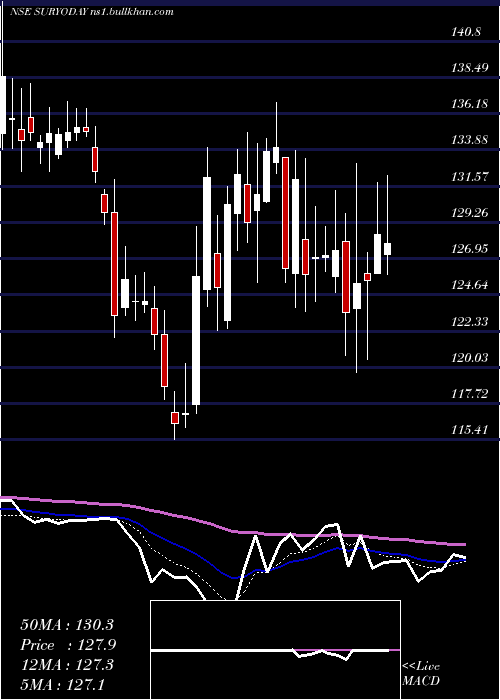
Task: Select the 117.72 price axis label
Action: click(470, 394)
